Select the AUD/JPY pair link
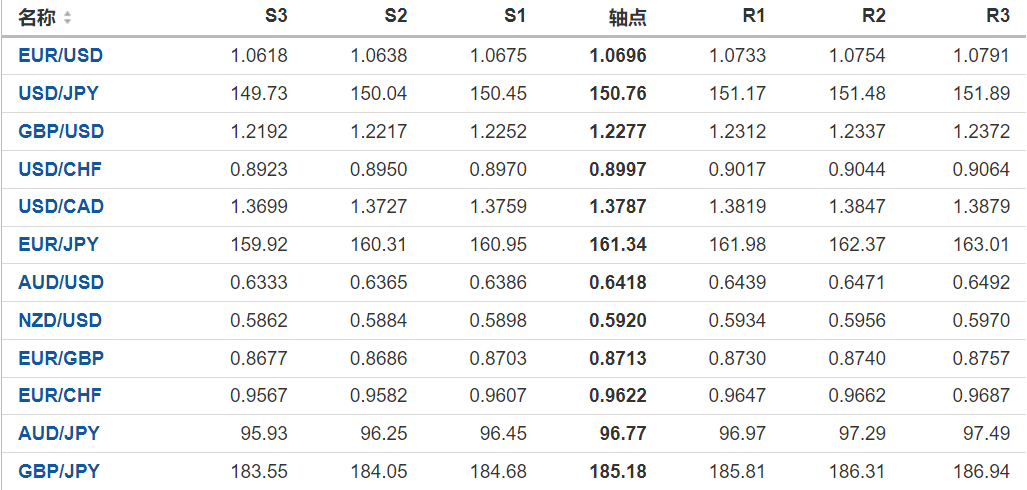Image resolution: width=1027 pixels, height=490 pixels. tap(59, 433)
